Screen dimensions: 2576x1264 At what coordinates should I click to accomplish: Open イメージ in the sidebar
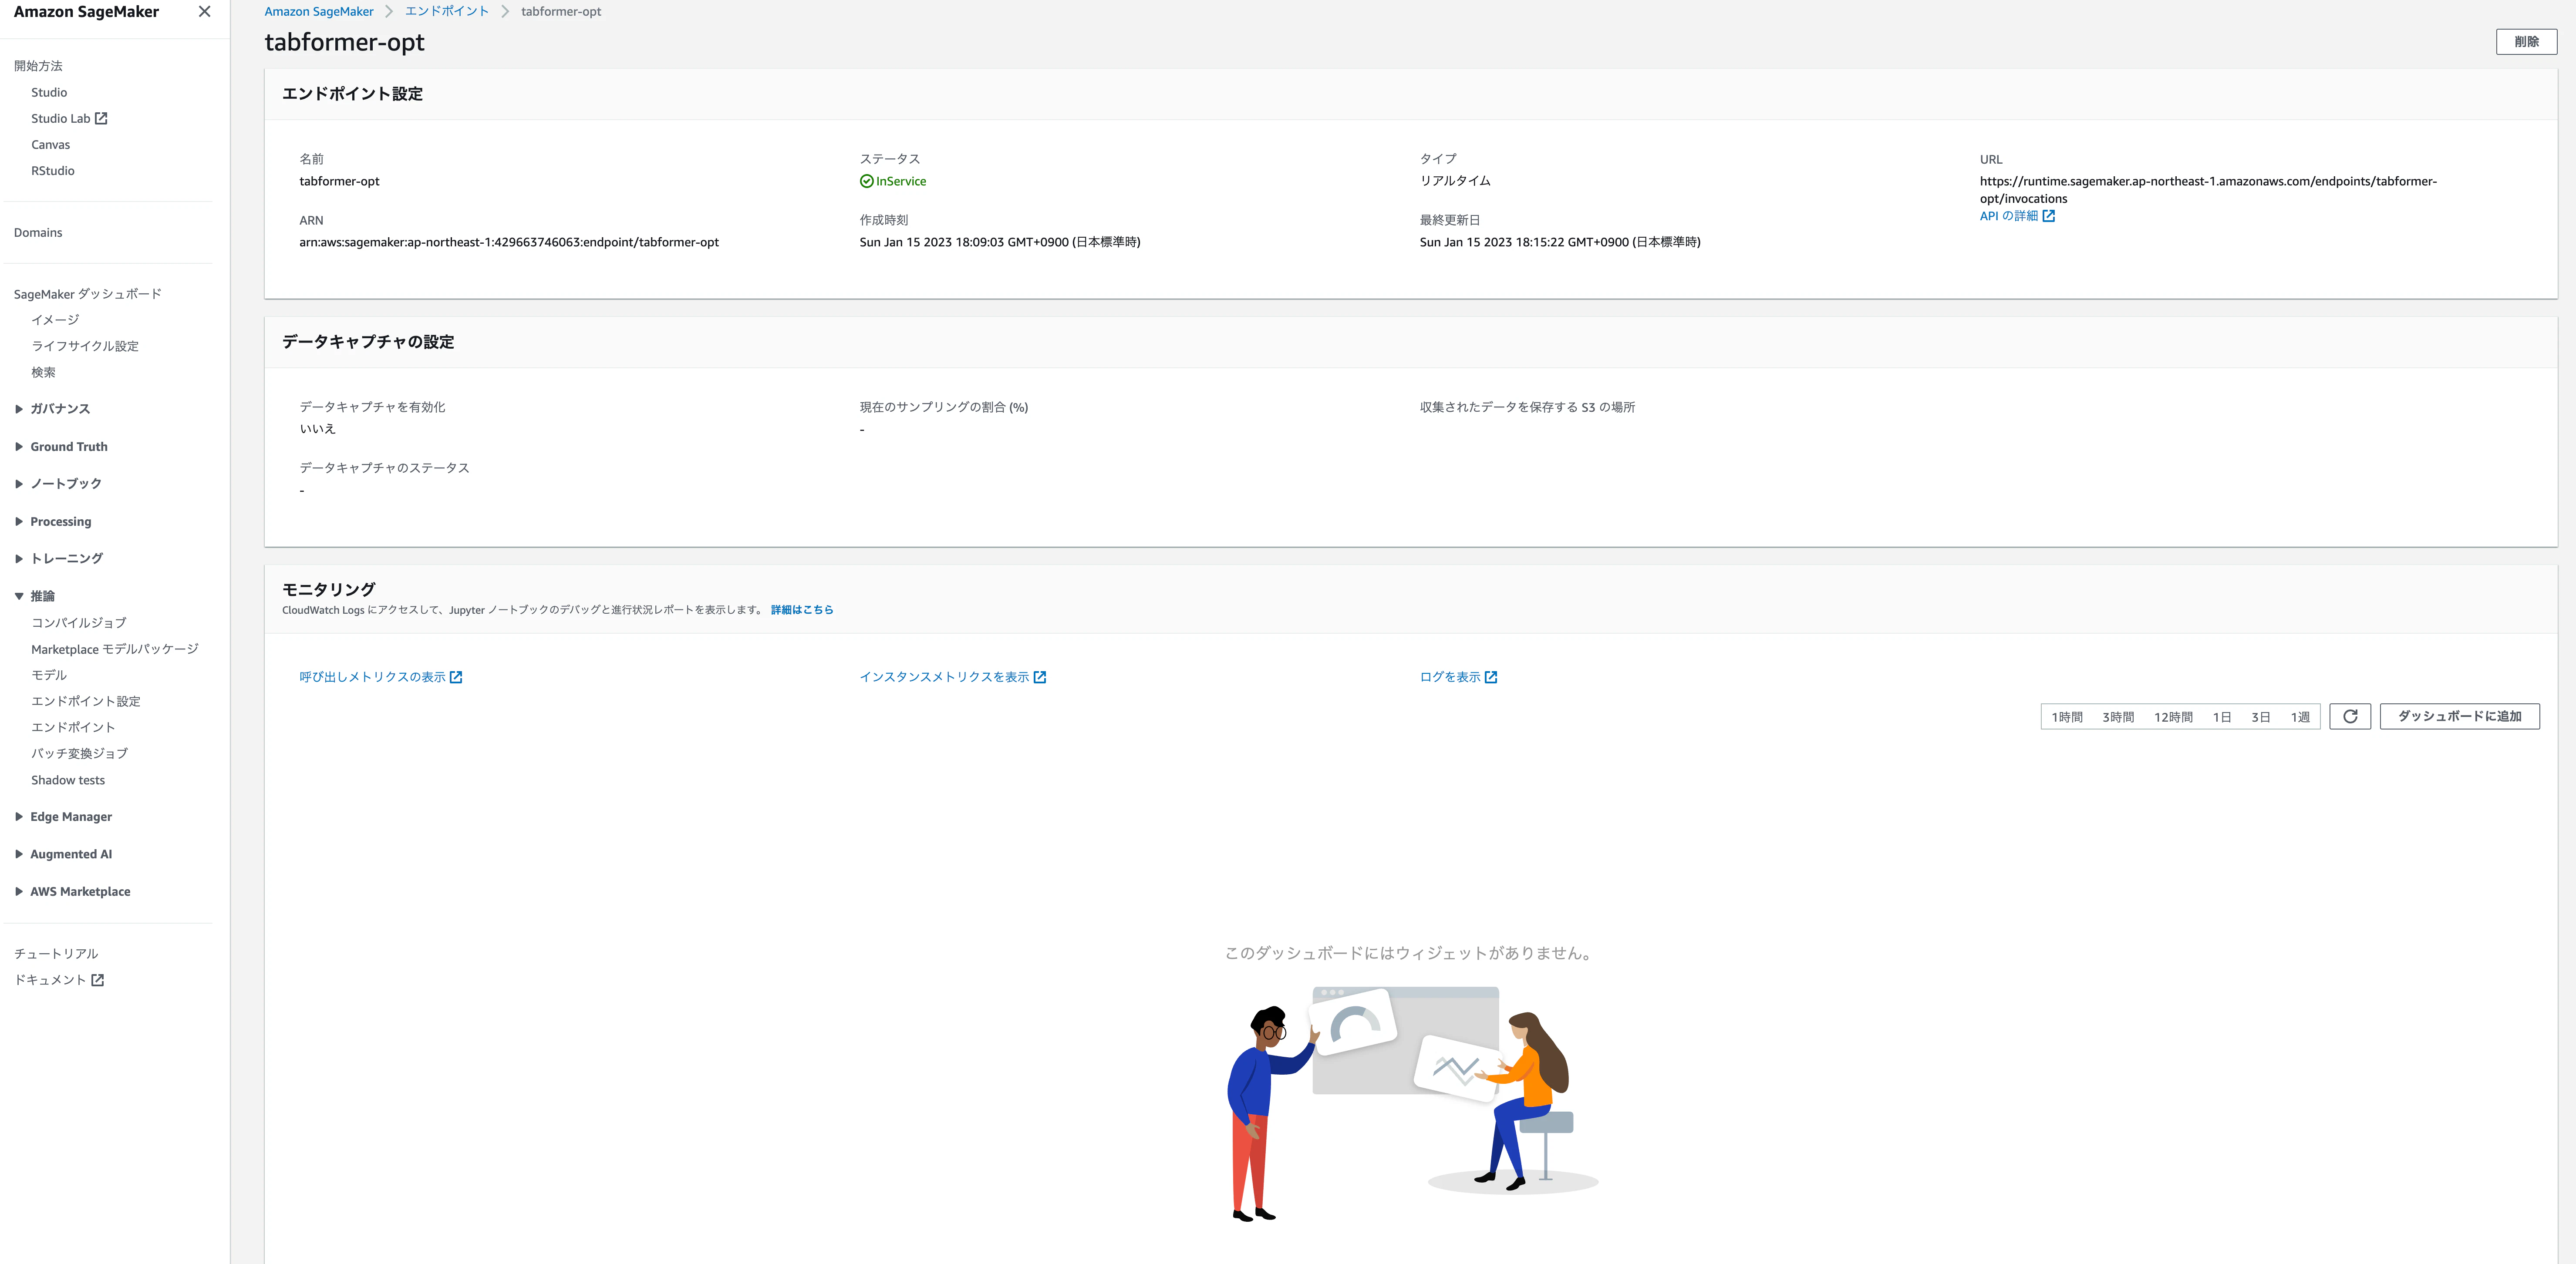tap(55, 320)
